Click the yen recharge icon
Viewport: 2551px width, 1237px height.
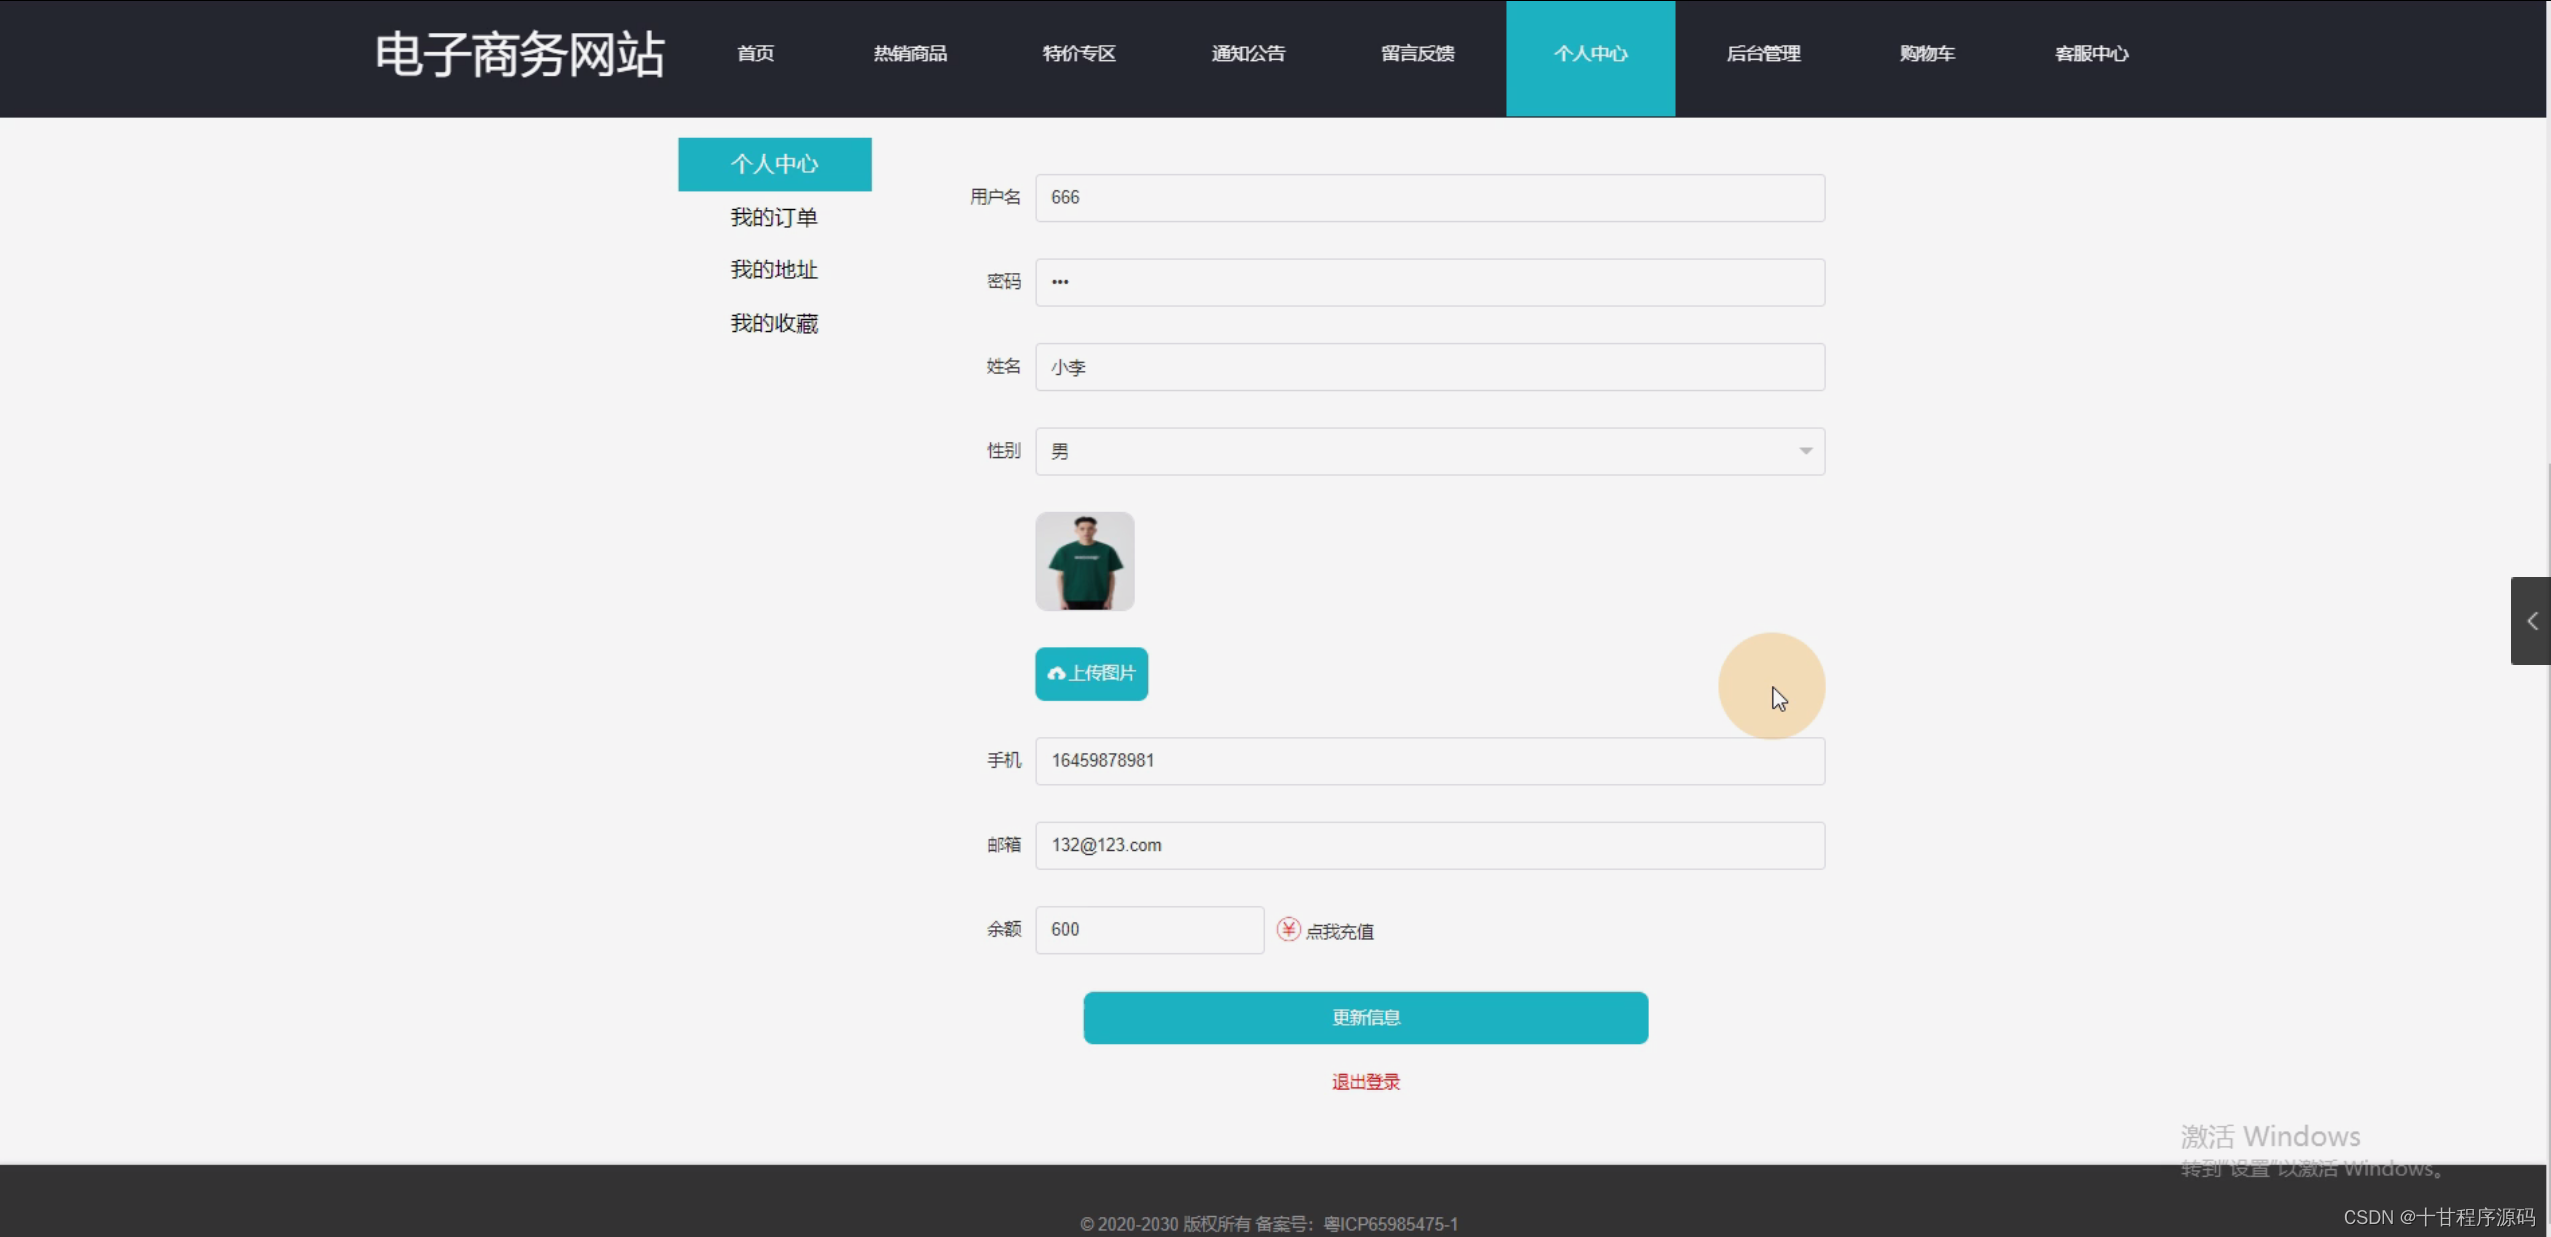coord(1288,930)
